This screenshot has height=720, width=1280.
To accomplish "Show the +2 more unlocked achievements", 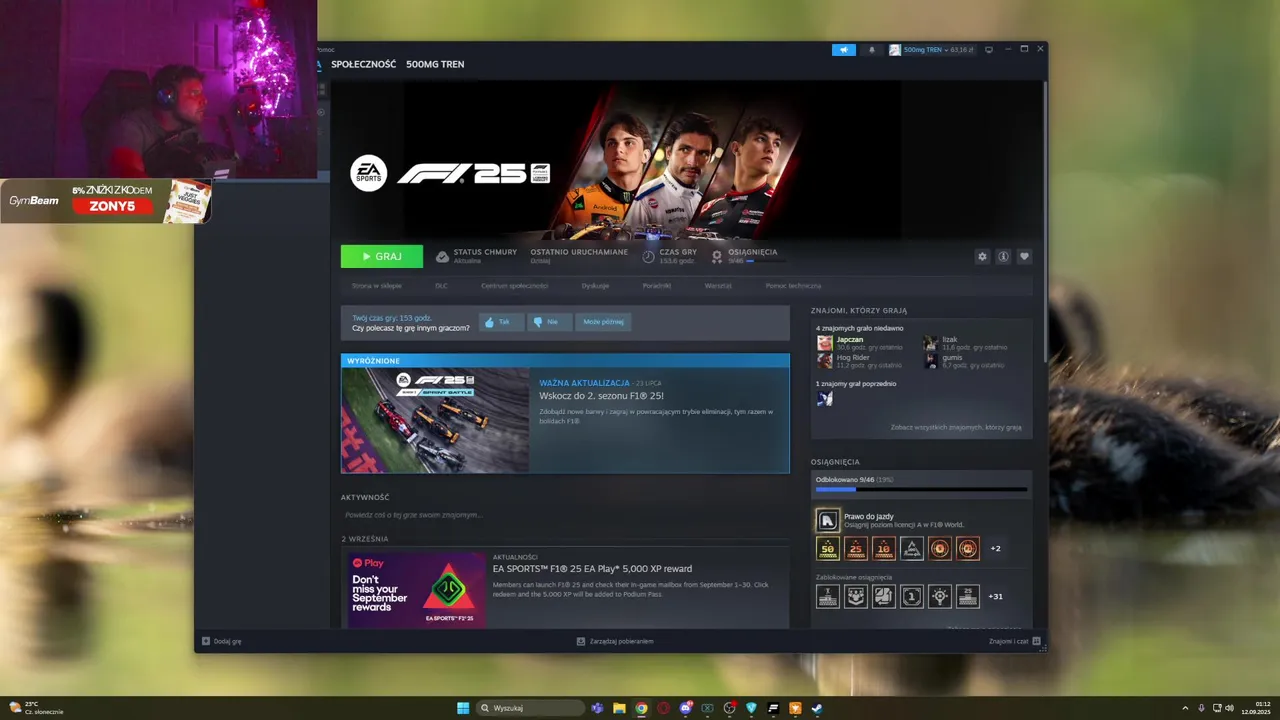I will (x=995, y=548).
